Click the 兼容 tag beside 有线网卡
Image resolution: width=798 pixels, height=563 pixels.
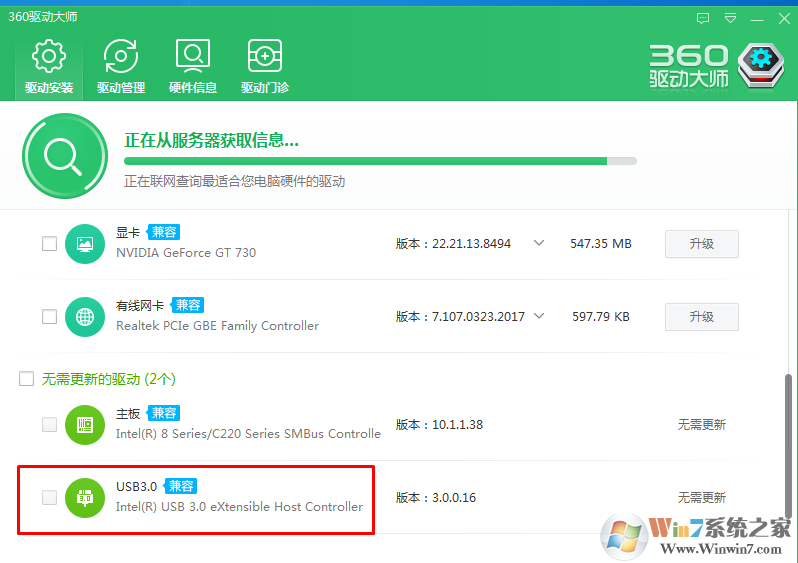187,305
